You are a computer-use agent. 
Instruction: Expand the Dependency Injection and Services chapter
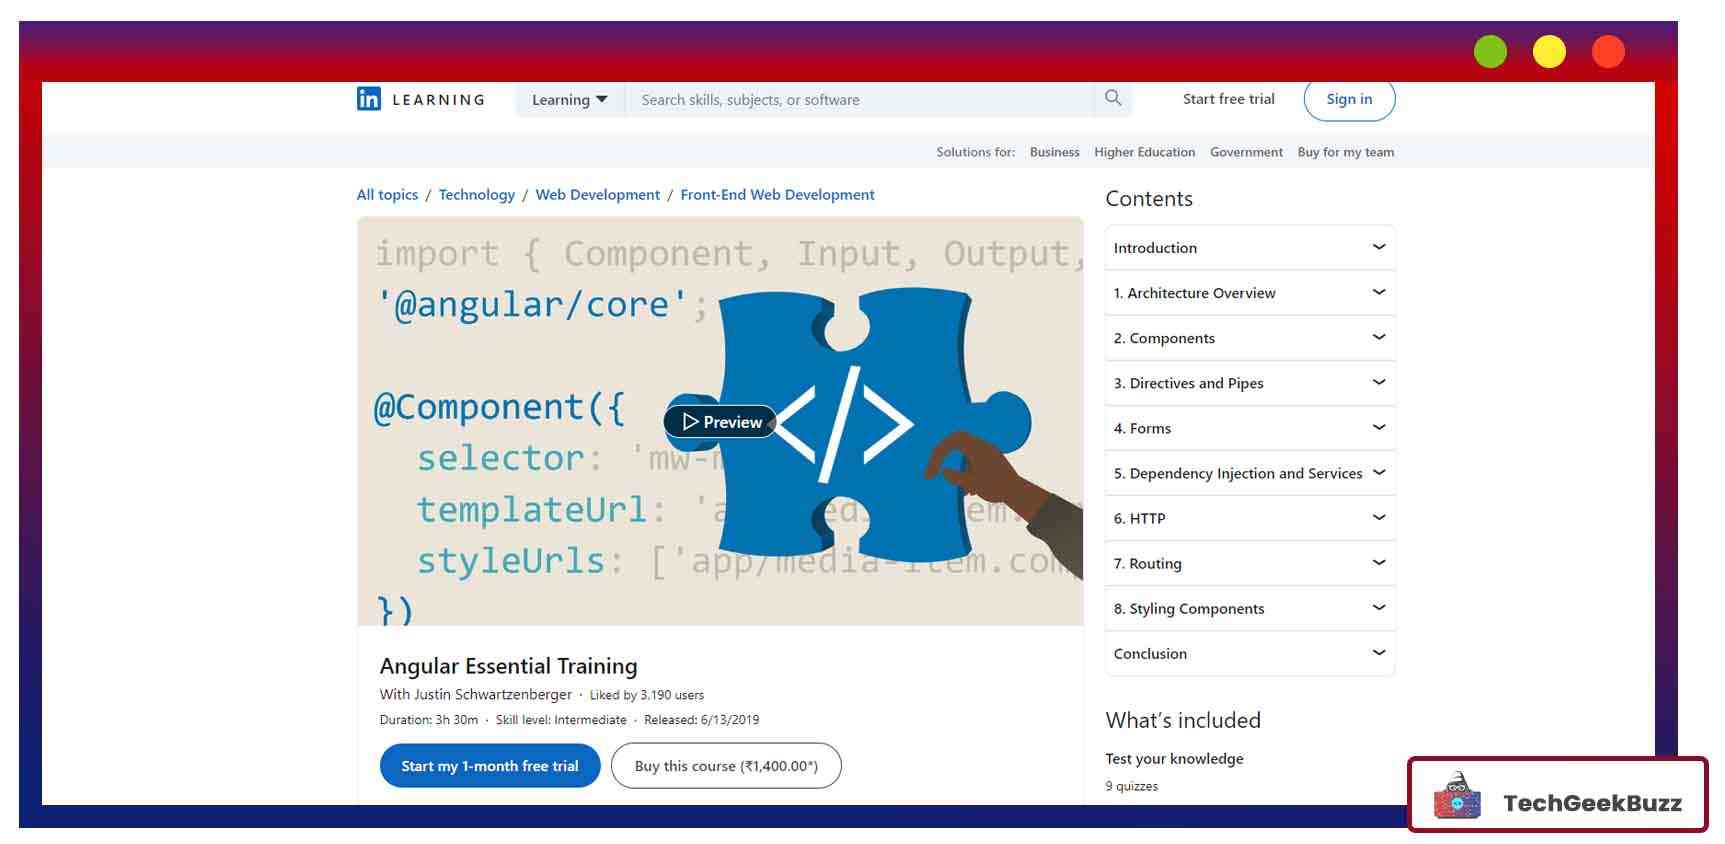[x=1249, y=473]
